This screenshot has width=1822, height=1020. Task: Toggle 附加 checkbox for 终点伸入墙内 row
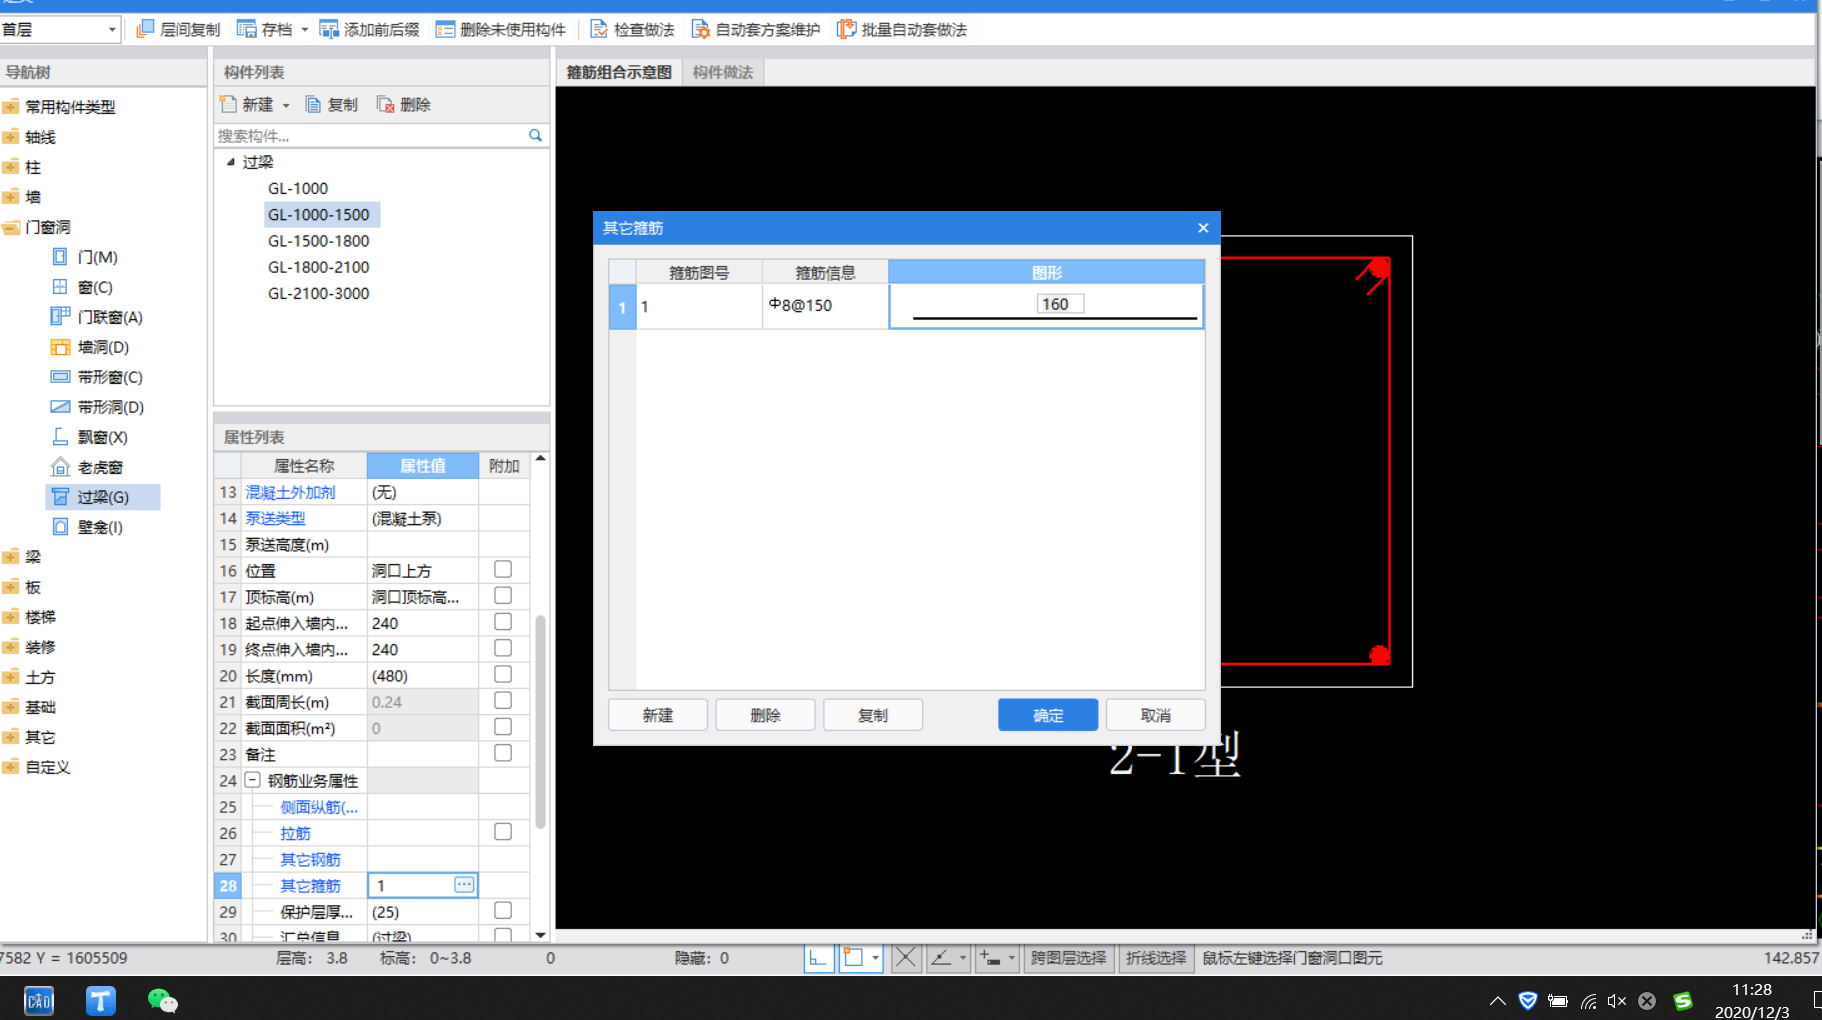503,648
